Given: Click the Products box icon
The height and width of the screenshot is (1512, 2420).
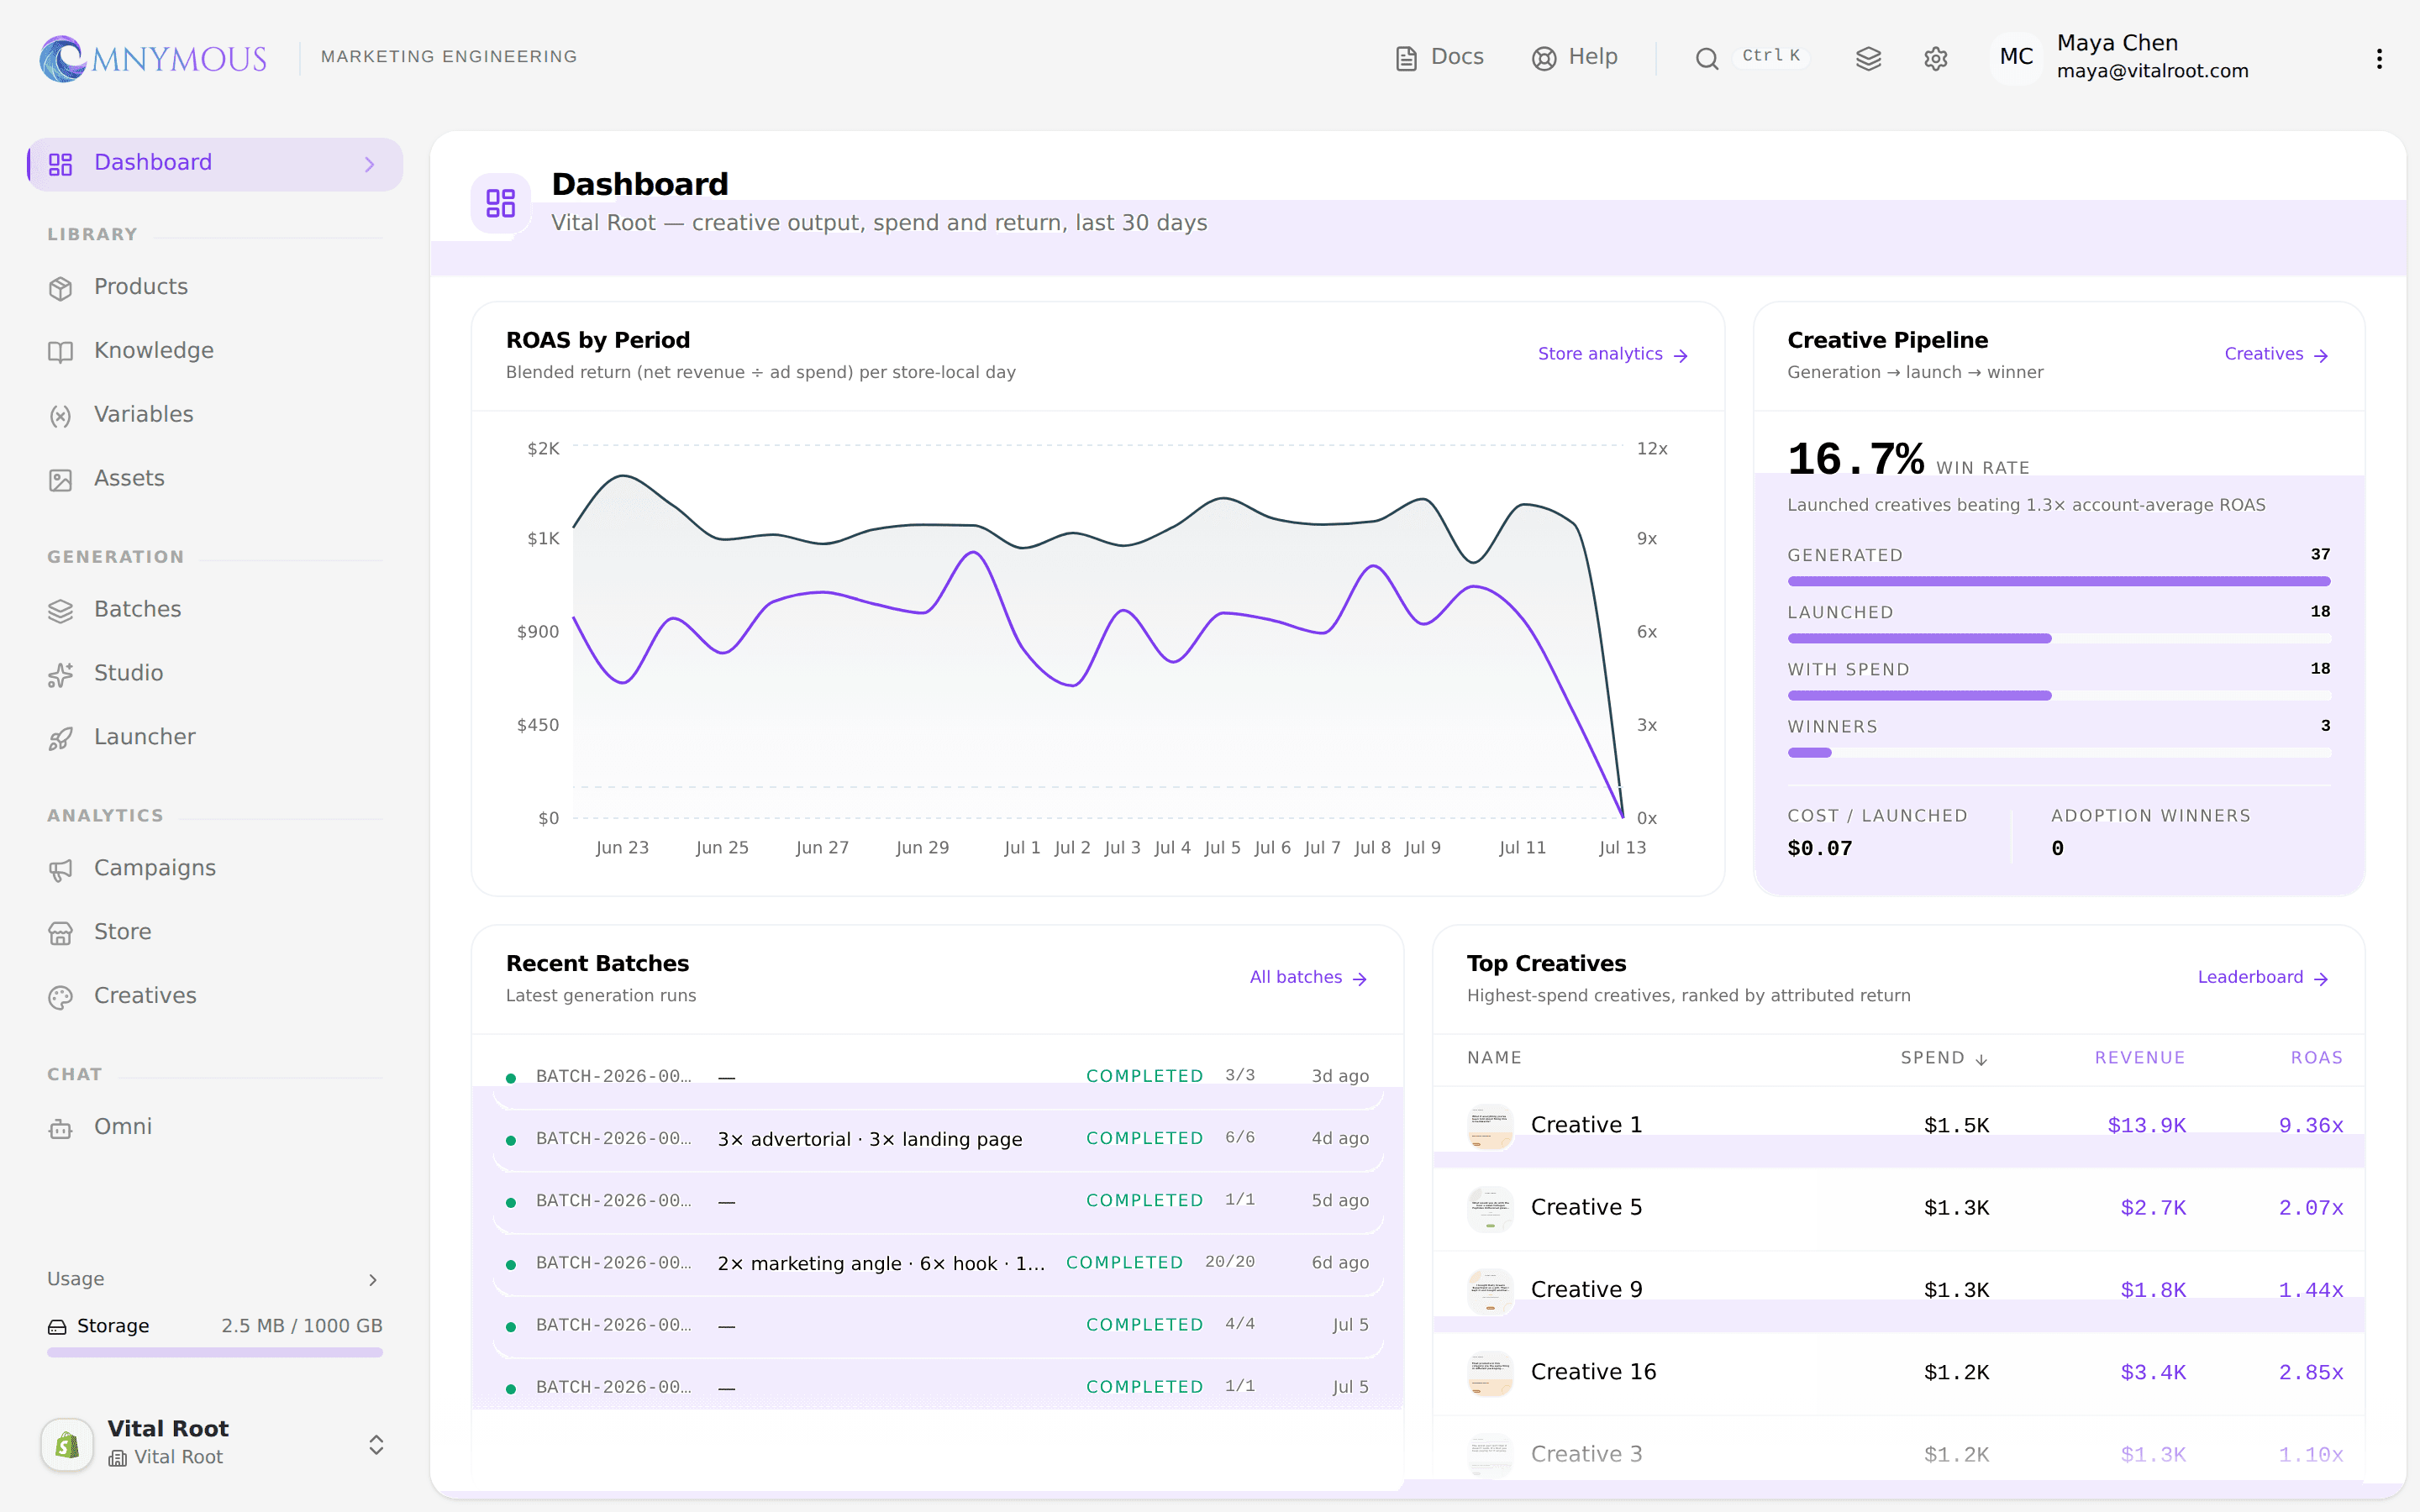Looking at the screenshot, I should [61, 289].
